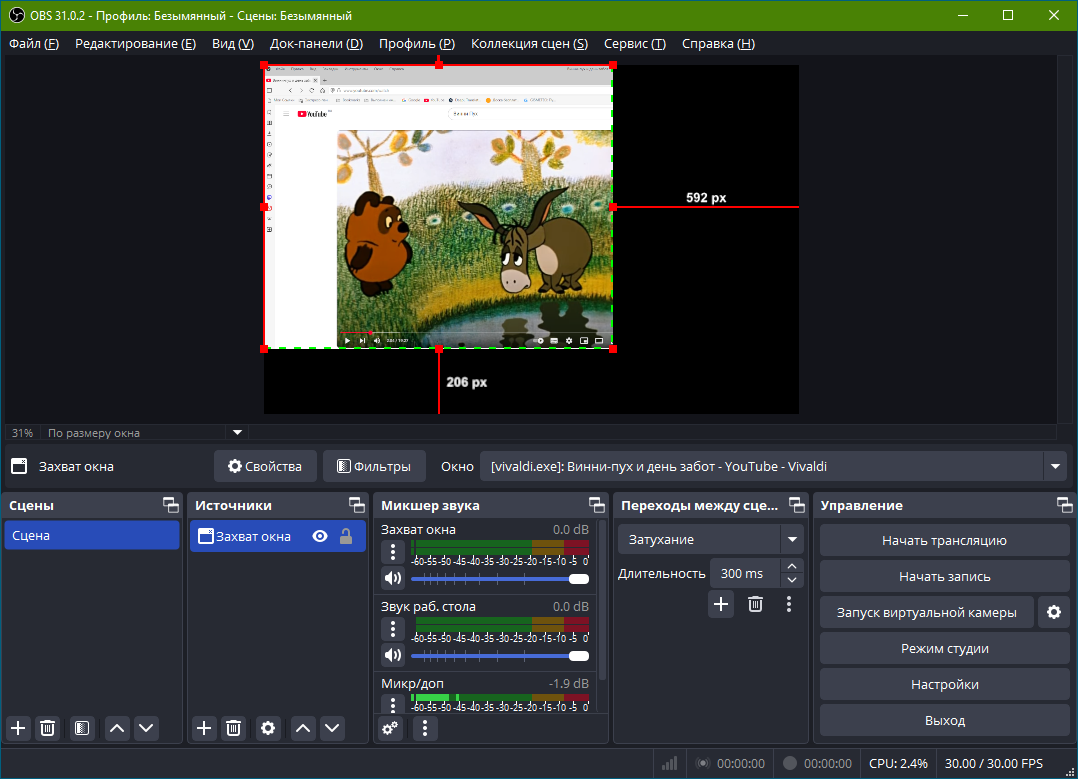Open transition properties three dots
This screenshot has height=779, width=1078.
(789, 604)
